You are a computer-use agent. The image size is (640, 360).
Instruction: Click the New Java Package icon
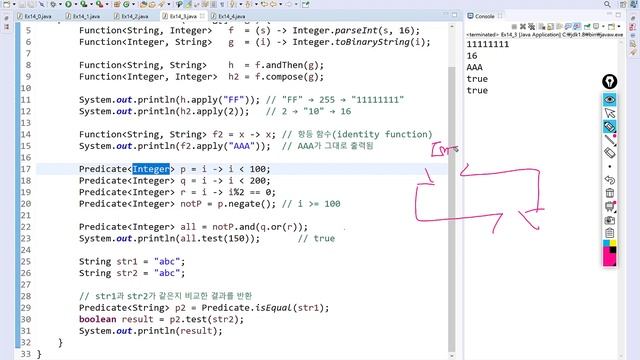pyautogui.click(x=117, y=4)
